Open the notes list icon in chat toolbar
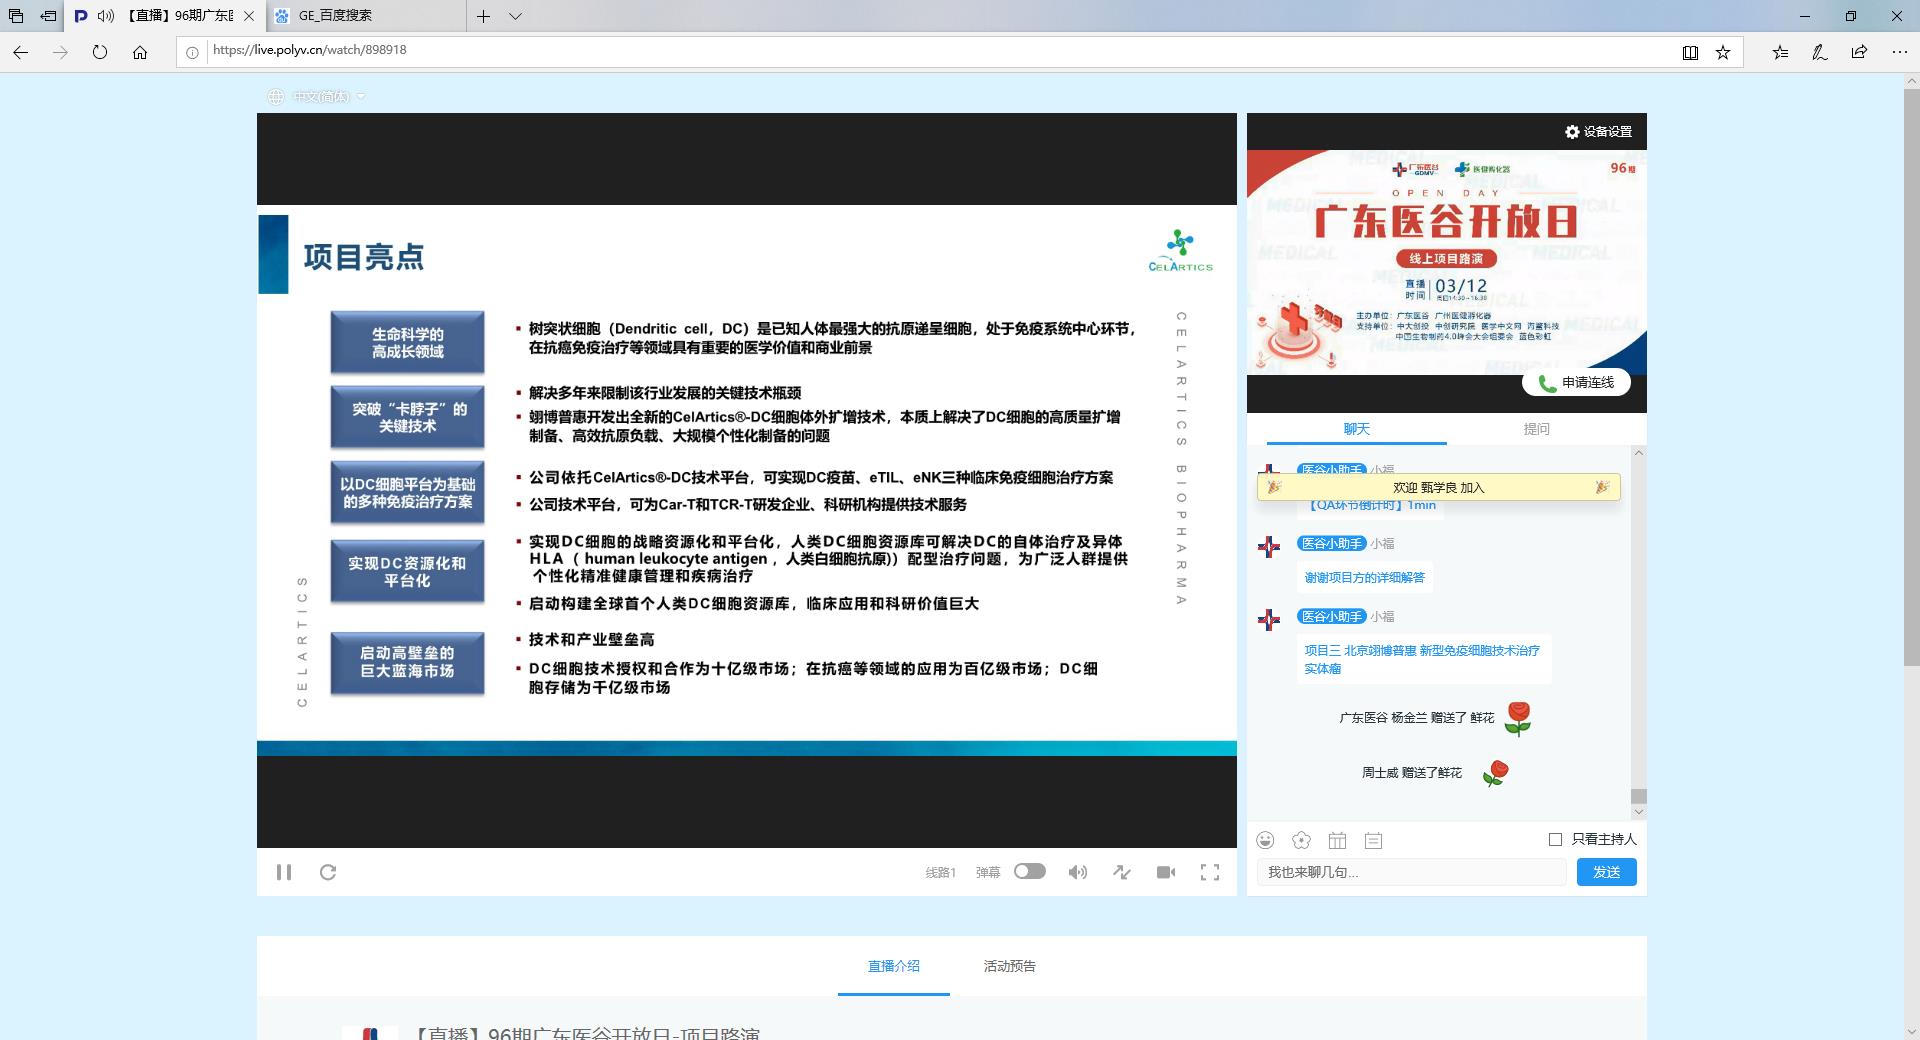Viewport: 1920px width, 1040px height. 1374,841
